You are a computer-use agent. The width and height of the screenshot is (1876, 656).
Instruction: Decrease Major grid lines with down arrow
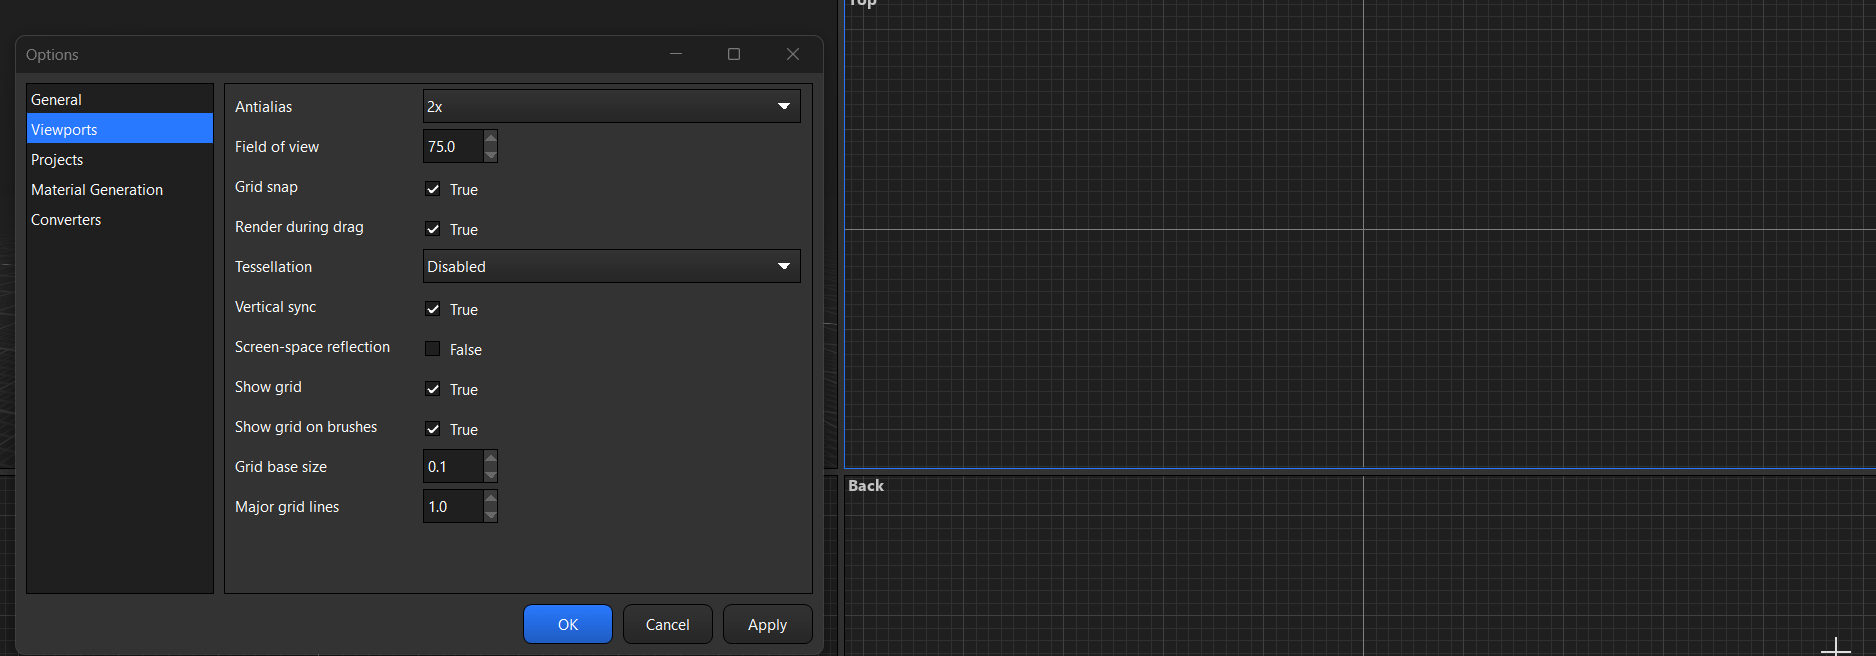(x=490, y=515)
